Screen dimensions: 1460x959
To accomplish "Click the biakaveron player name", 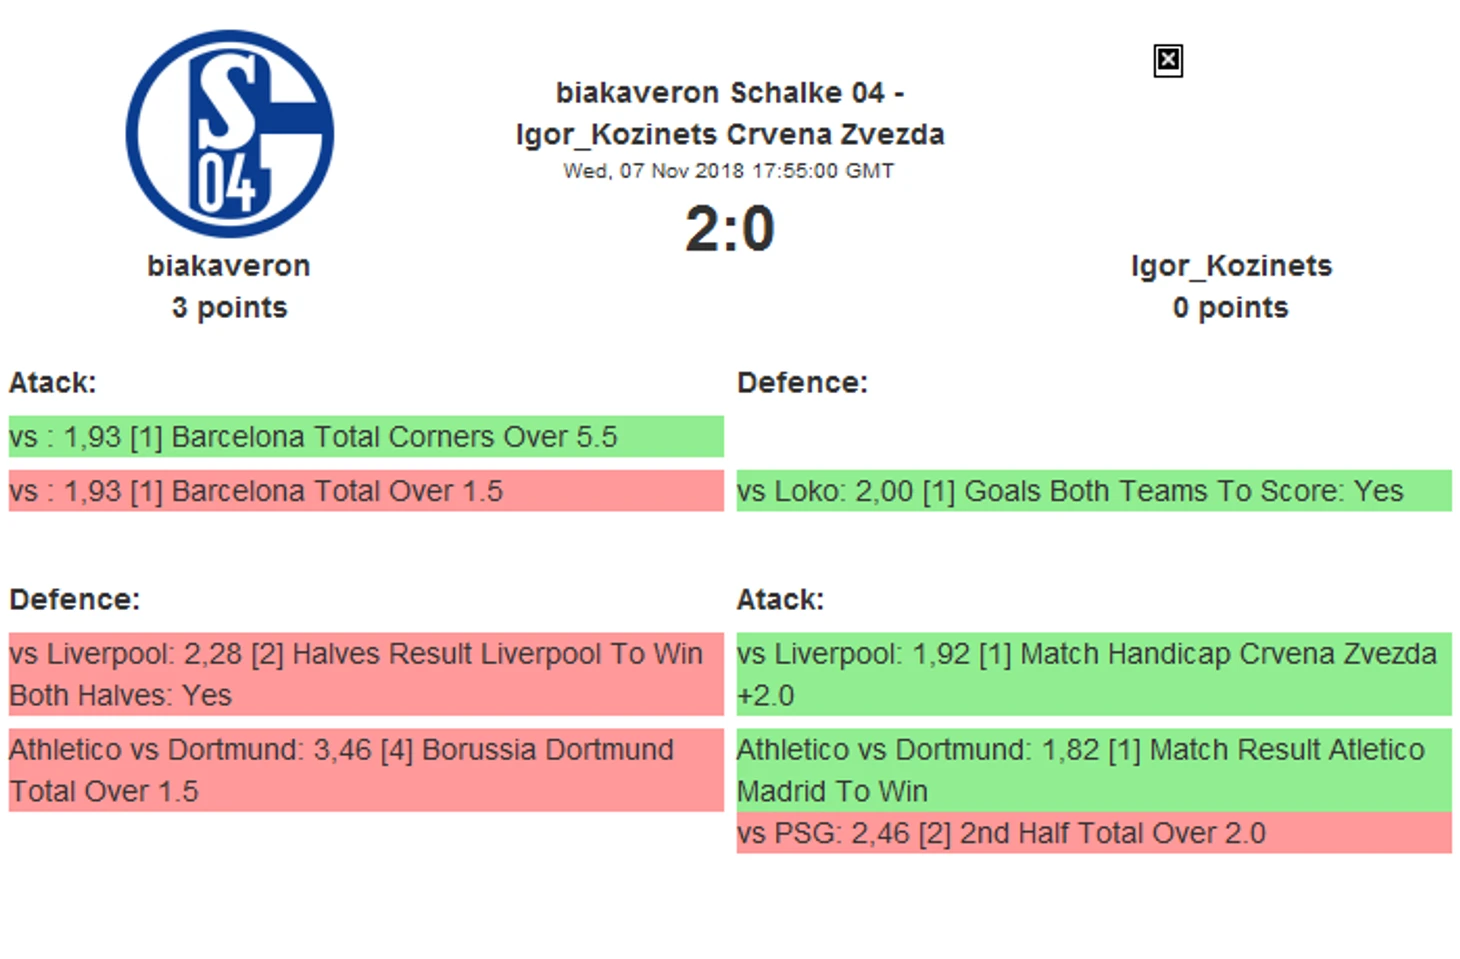I will pyautogui.click(x=229, y=266).
